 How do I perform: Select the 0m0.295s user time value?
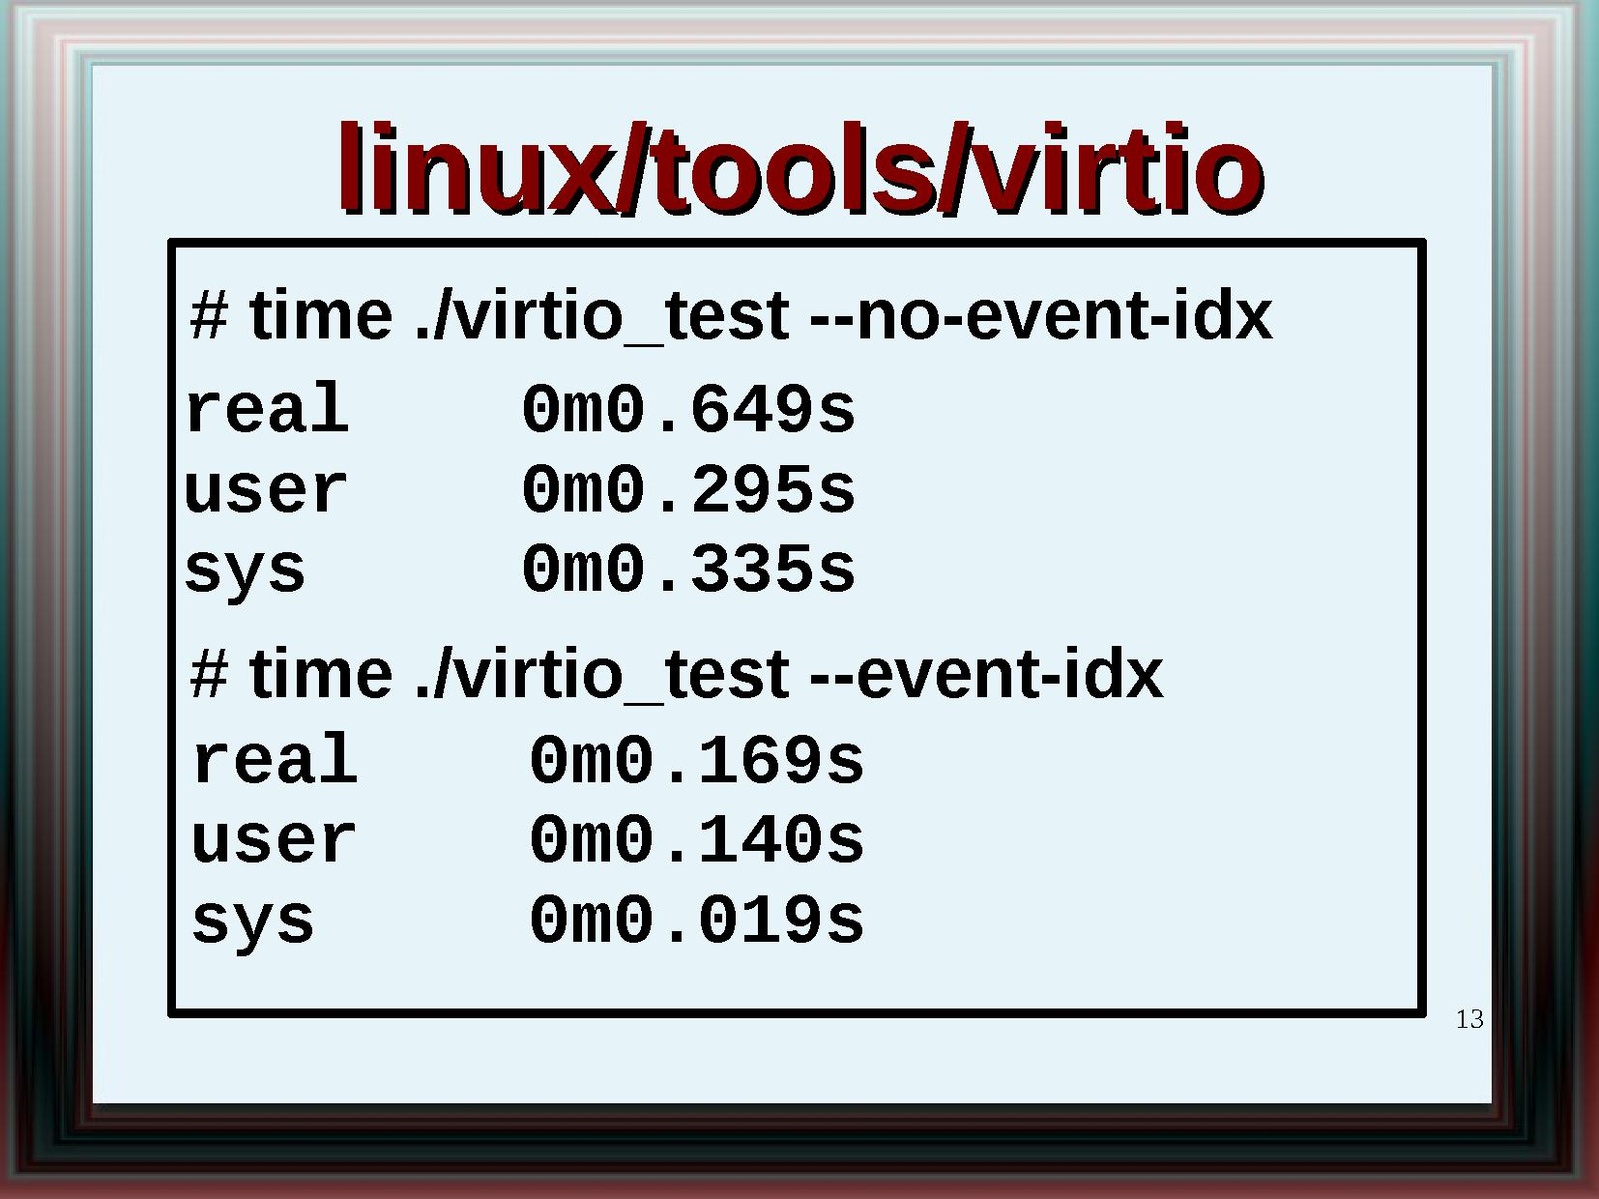pos(688,490)
